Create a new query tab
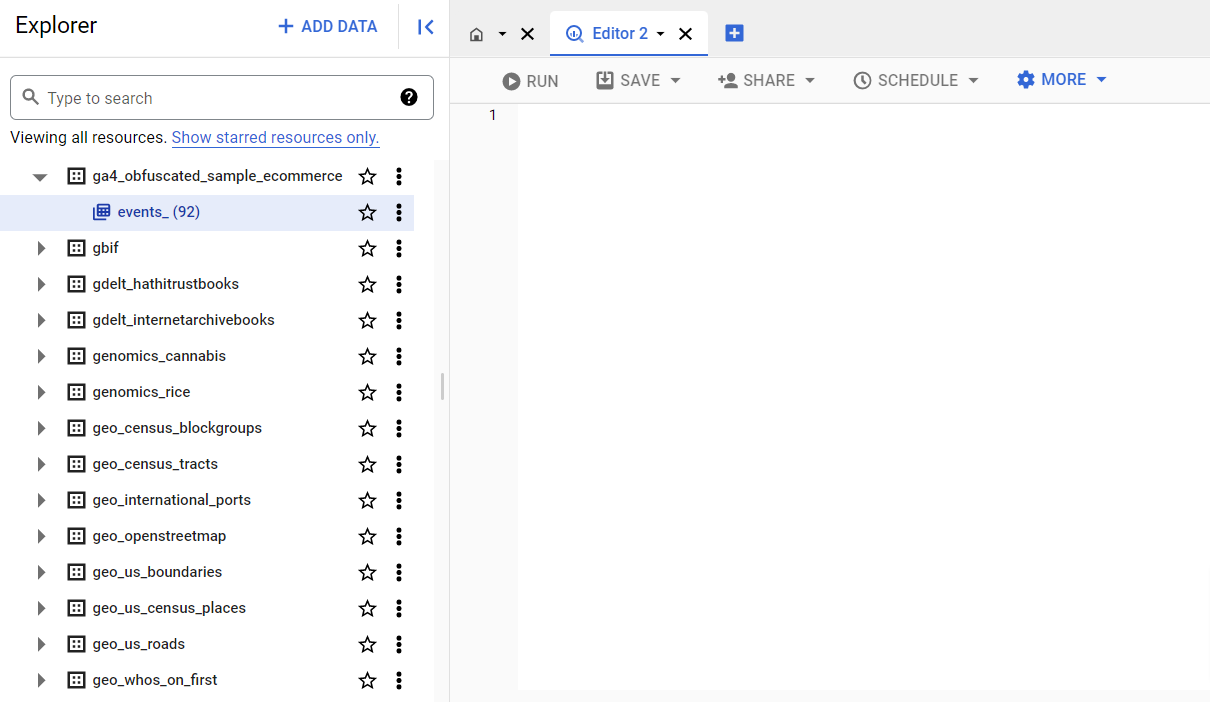 [x=734, y=33]
